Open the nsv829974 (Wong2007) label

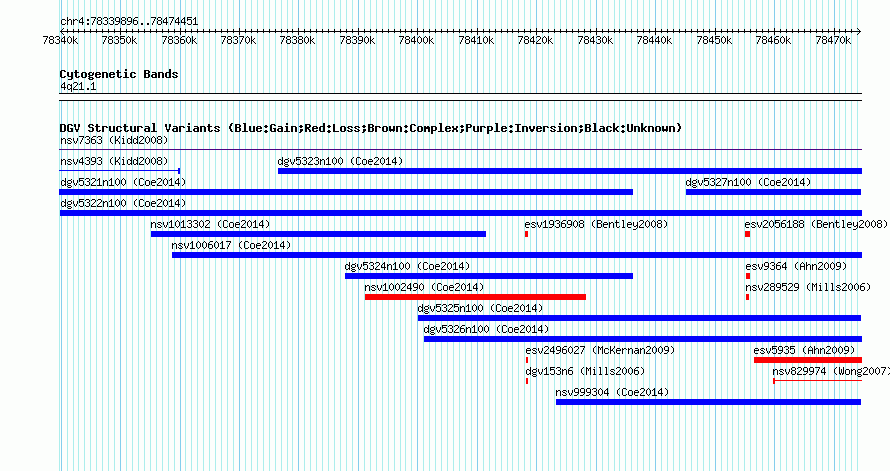pyautogui.click(x=831, y=371)
